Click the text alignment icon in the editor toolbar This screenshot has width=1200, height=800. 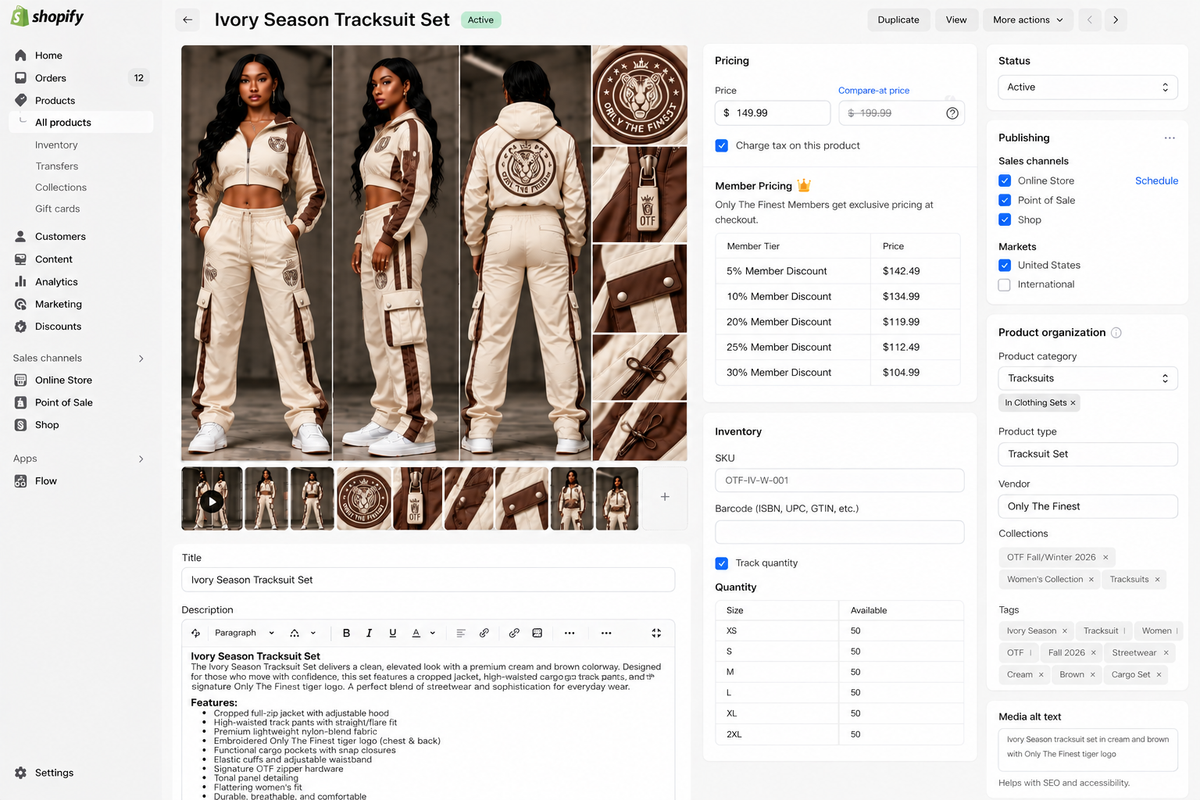pyautogui.click(x=461, y=633)
